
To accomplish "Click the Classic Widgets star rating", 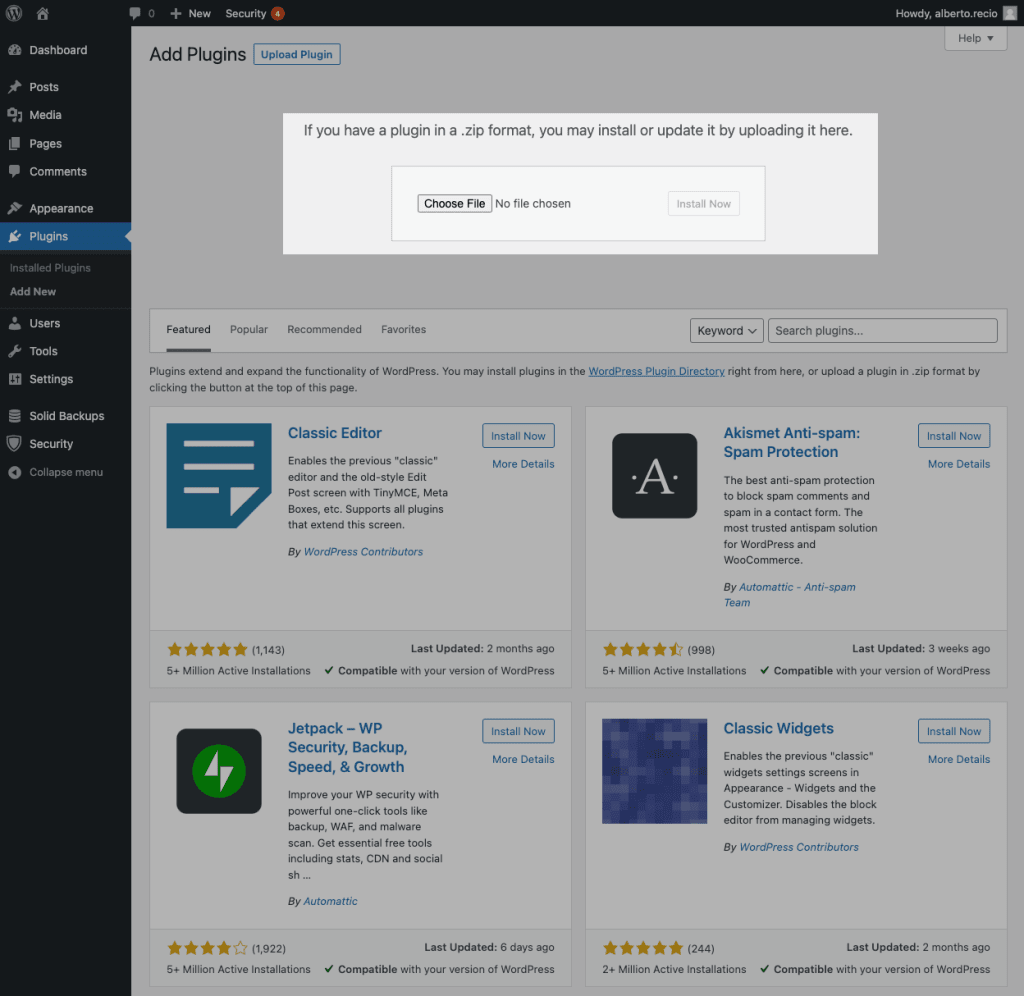I will click(643, 948).
